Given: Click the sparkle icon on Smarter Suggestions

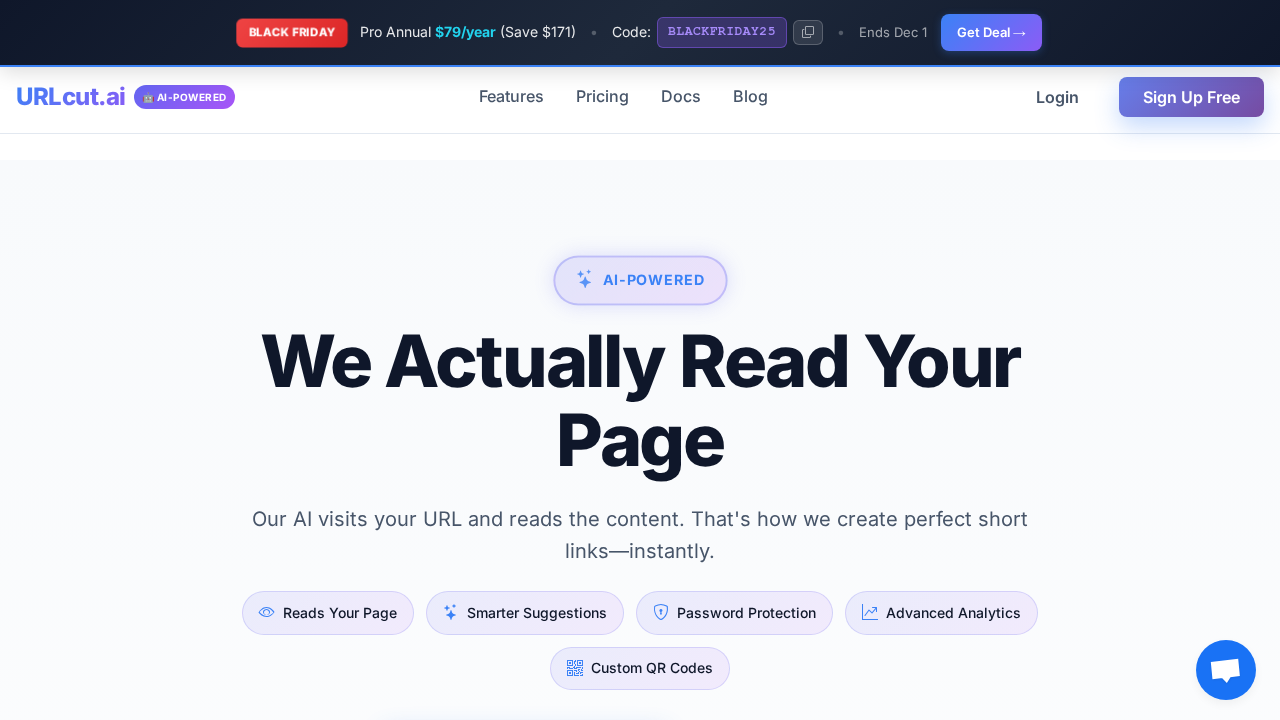Looking at the screenshot, I should (x=450, y=613).
